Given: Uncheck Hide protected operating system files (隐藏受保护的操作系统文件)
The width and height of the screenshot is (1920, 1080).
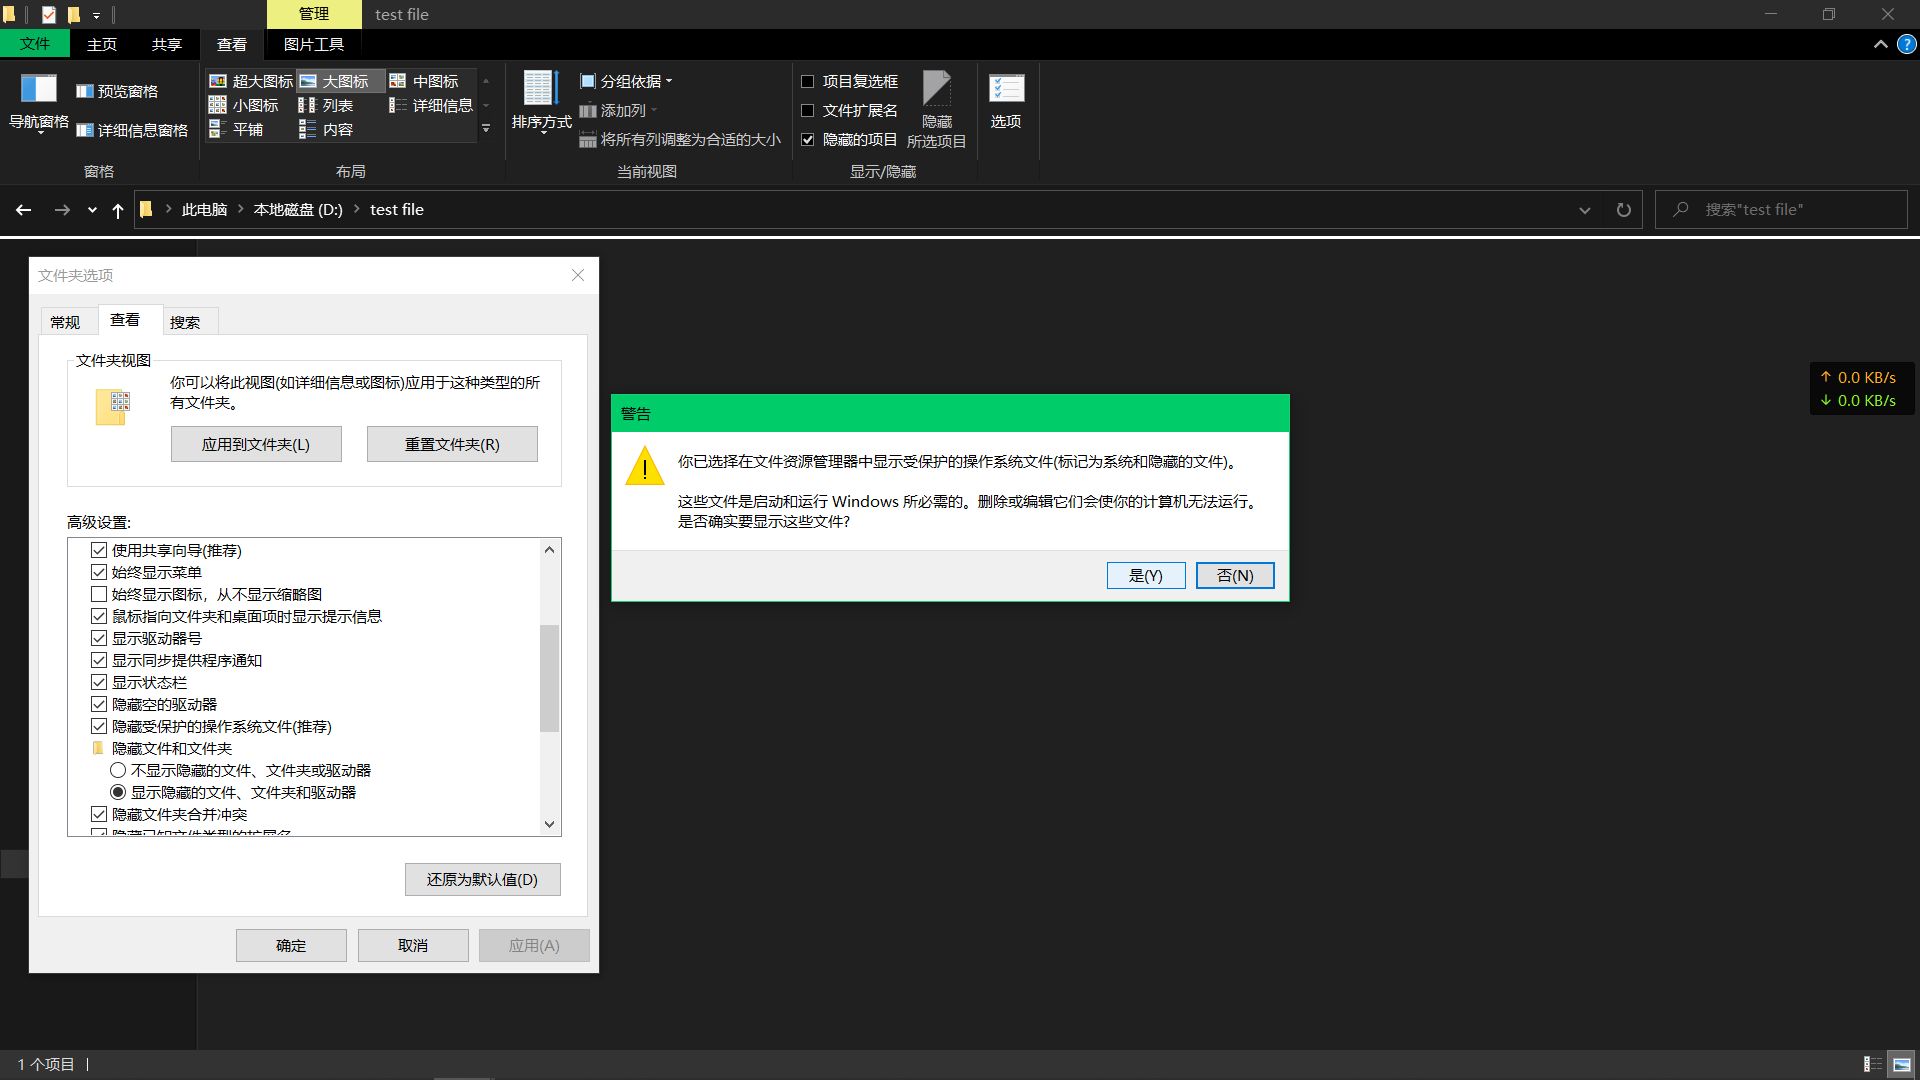Looking at the screenshot, I should tap(99, 727).
